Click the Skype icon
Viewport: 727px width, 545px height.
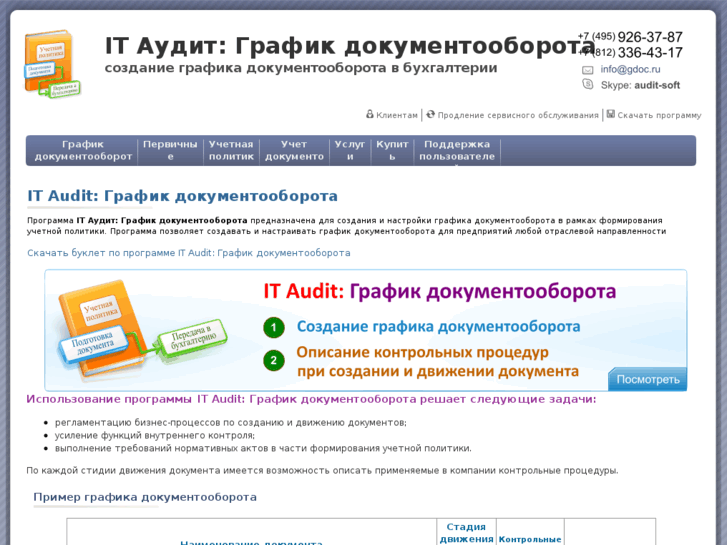tap(587, 84)
